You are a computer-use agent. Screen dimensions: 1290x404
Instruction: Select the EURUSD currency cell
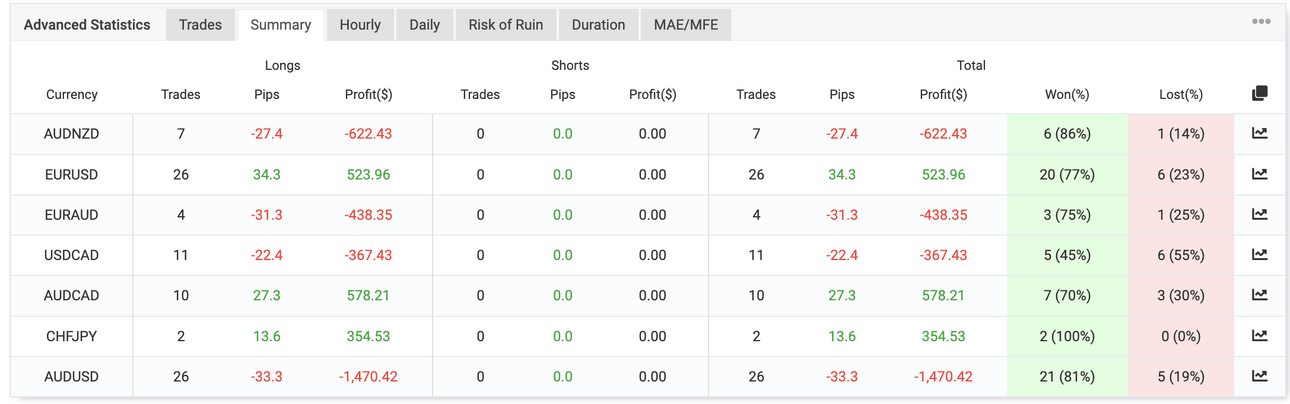click(72, 174)
